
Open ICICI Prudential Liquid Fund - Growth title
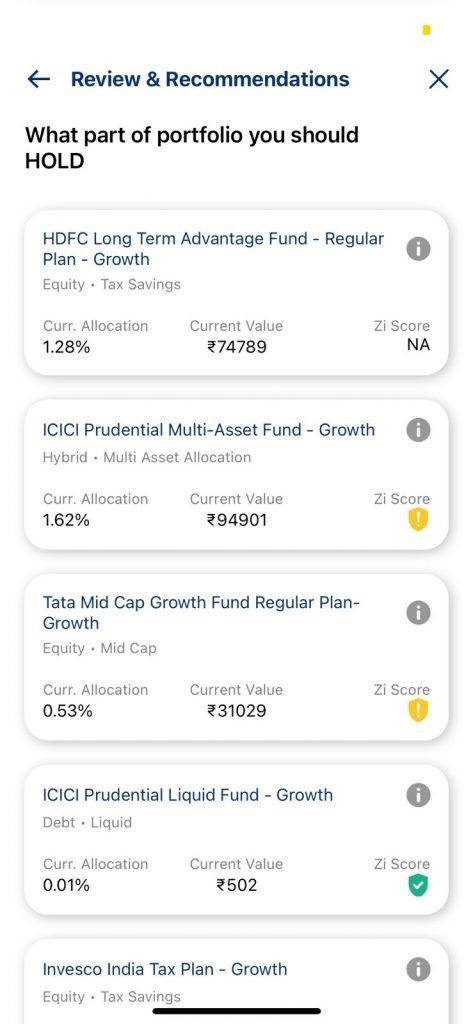(x=188, y=795)
